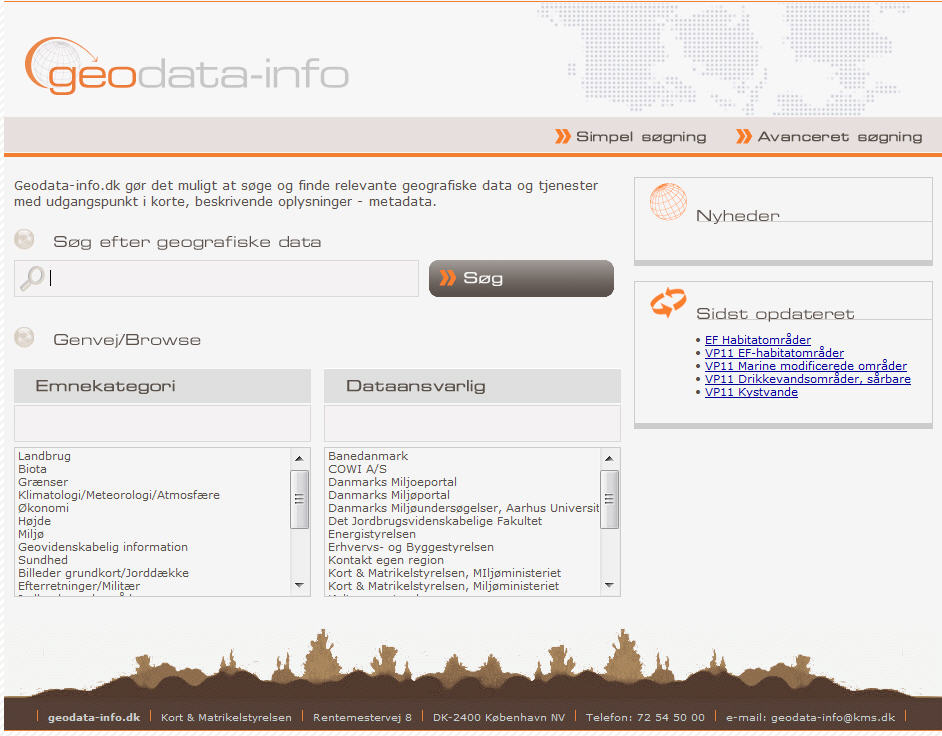The width and height of the screenshot is (942, 736).
Task: Open VP11 Marine modificerede områder link
Action: click(805, 366)
